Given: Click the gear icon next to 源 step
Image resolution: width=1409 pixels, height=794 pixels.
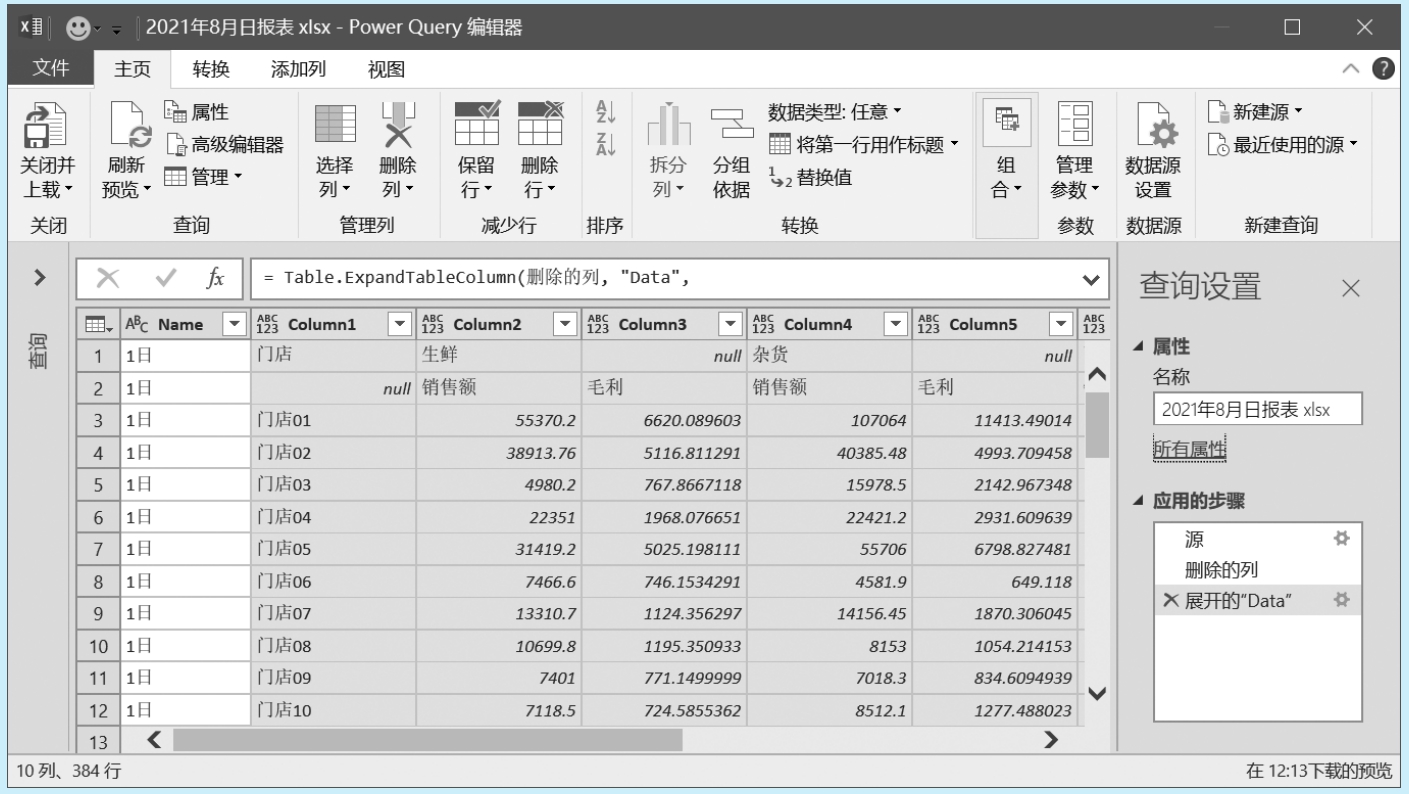Looking at the screenshot, I should [1342, 539].
